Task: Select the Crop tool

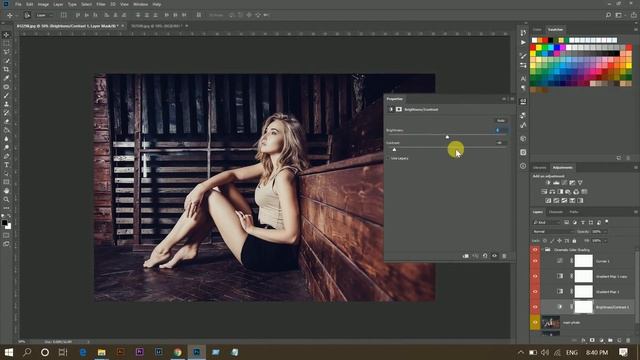Action: 6,69
